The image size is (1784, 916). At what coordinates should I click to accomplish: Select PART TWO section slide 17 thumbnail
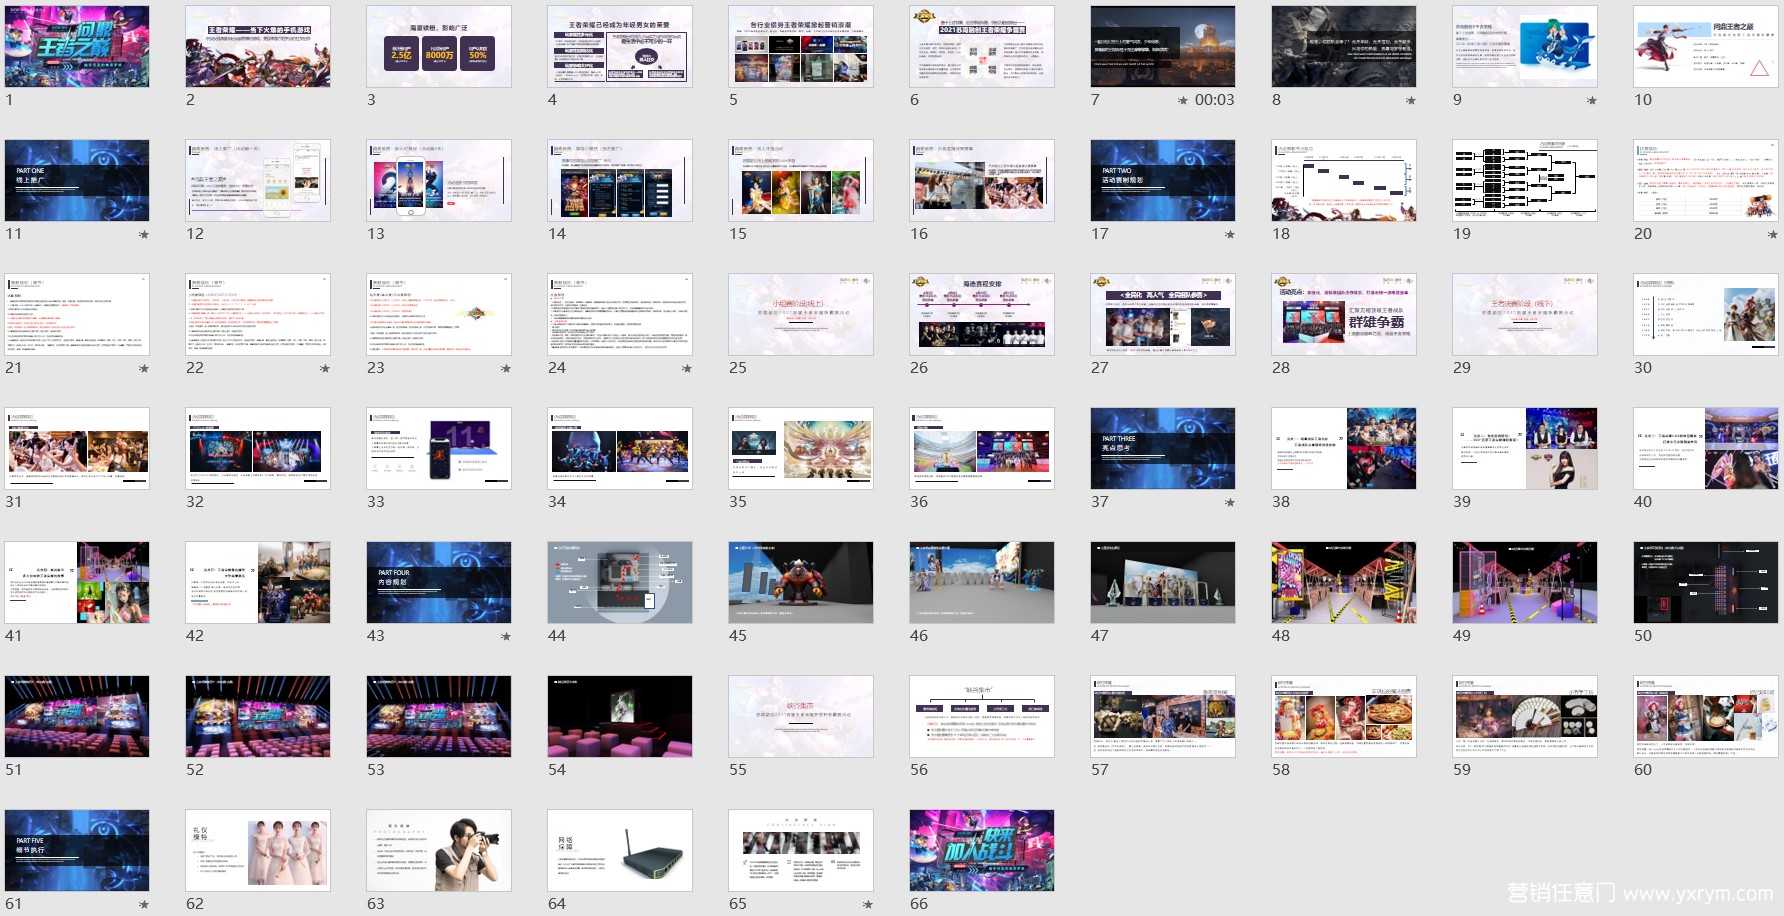click(x=1163, y=181)
